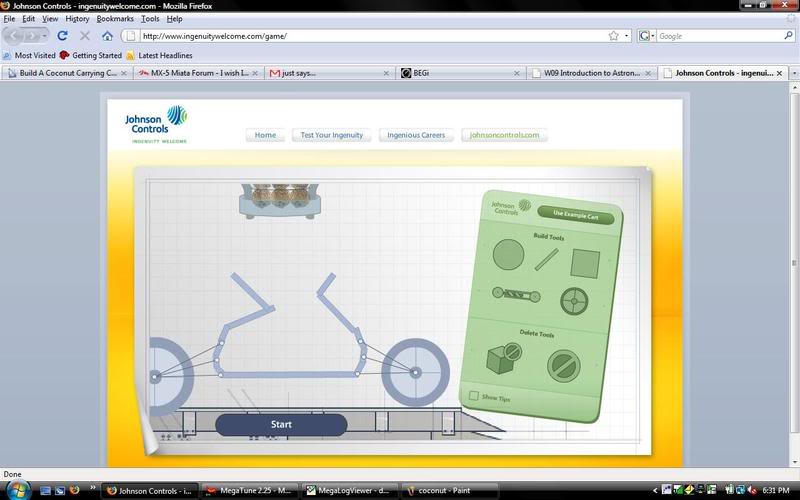Open the View menu
The height and width of the screenshot is (500, 800).
coord(50,19)
